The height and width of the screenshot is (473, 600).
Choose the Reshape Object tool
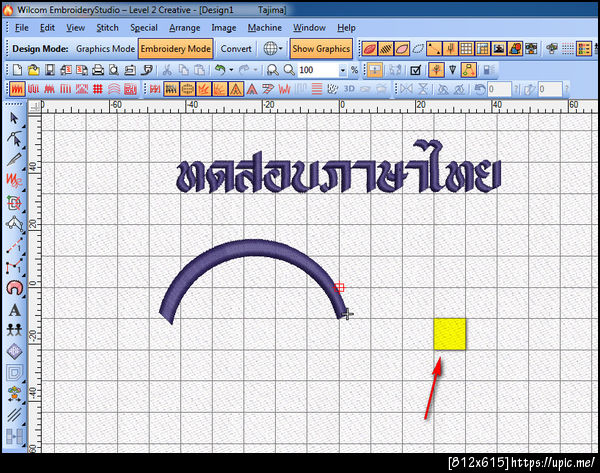[15, 139]
